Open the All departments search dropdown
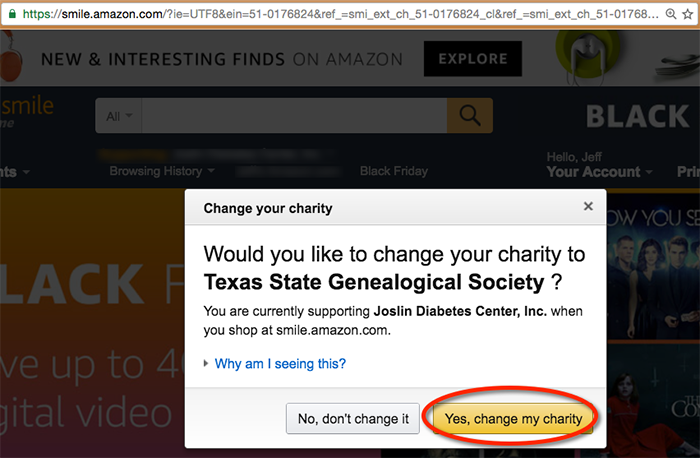 119,116
